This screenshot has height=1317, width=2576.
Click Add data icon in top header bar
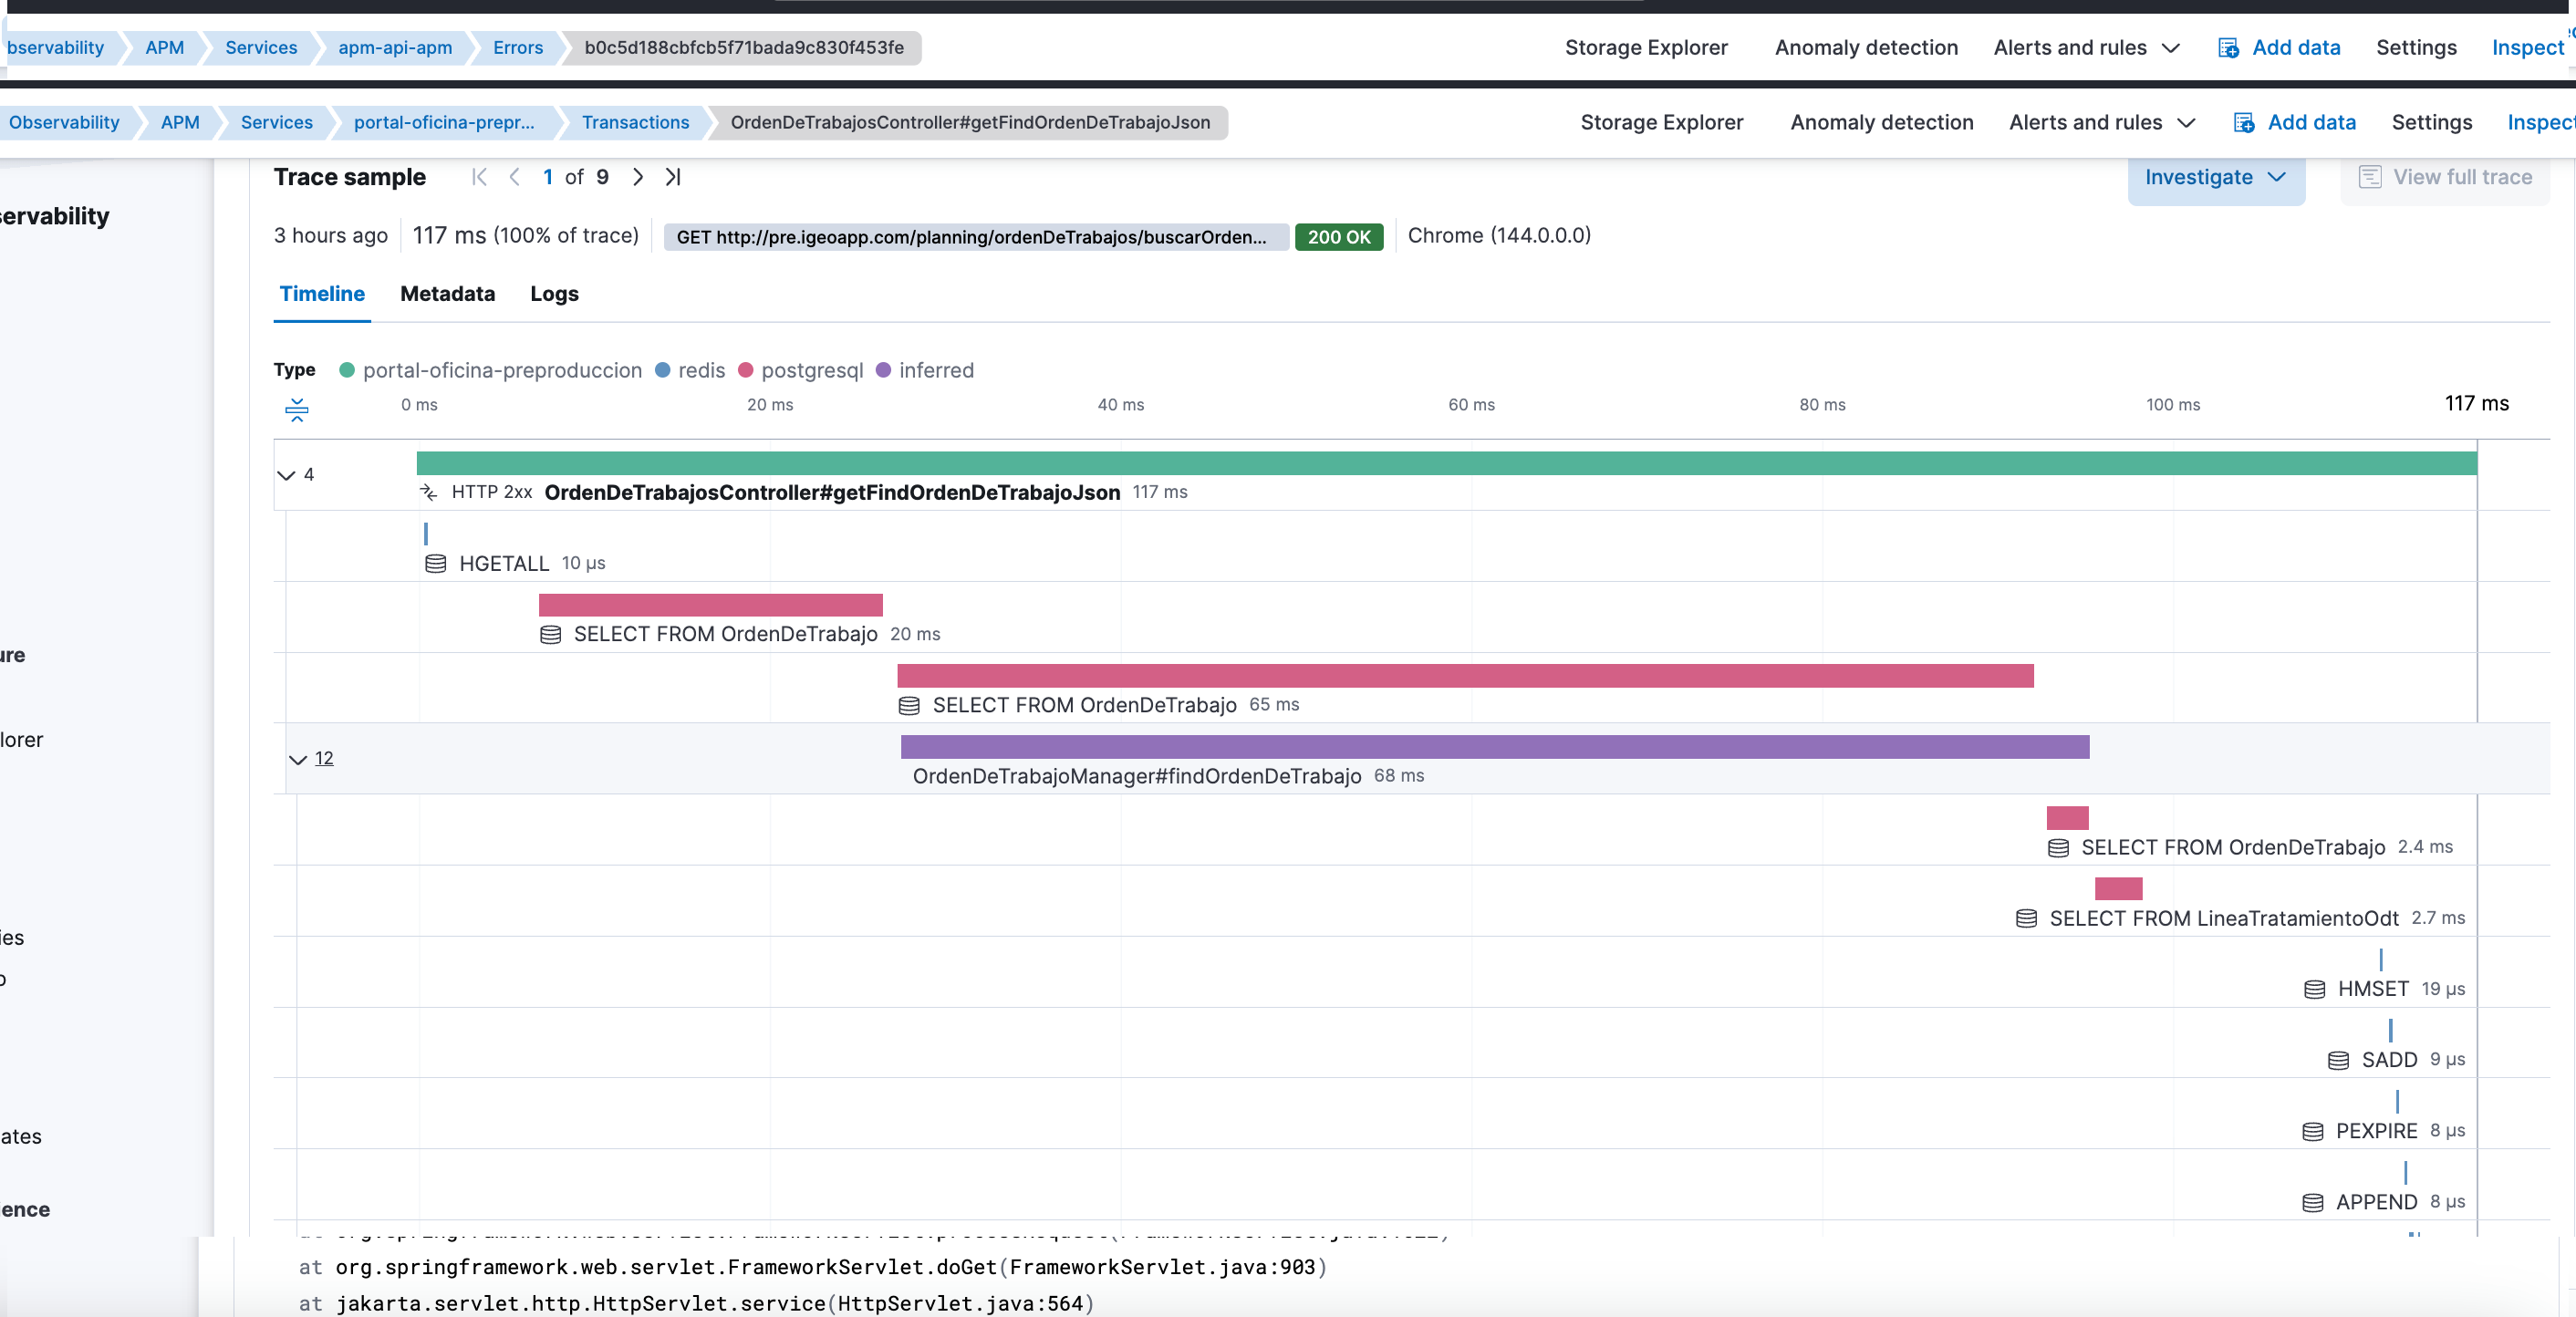[x=2228, y=48]
